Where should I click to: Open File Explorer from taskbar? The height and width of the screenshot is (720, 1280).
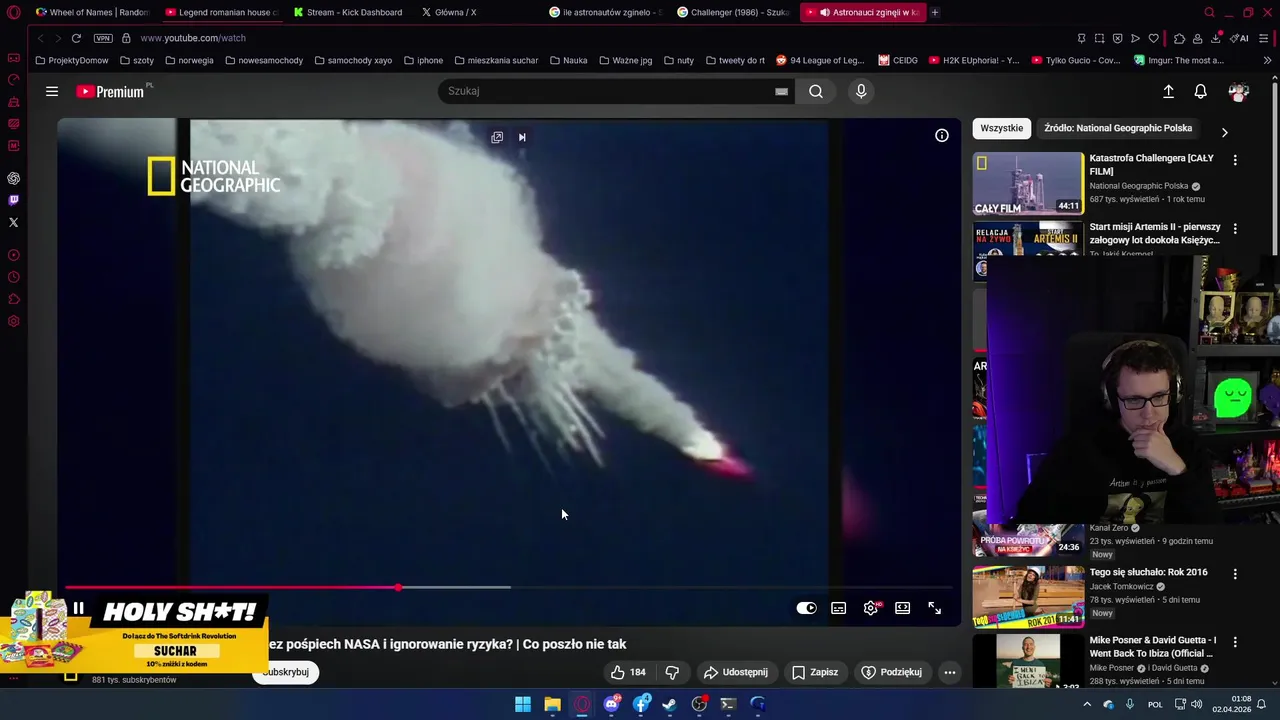[x=552, y=704]
